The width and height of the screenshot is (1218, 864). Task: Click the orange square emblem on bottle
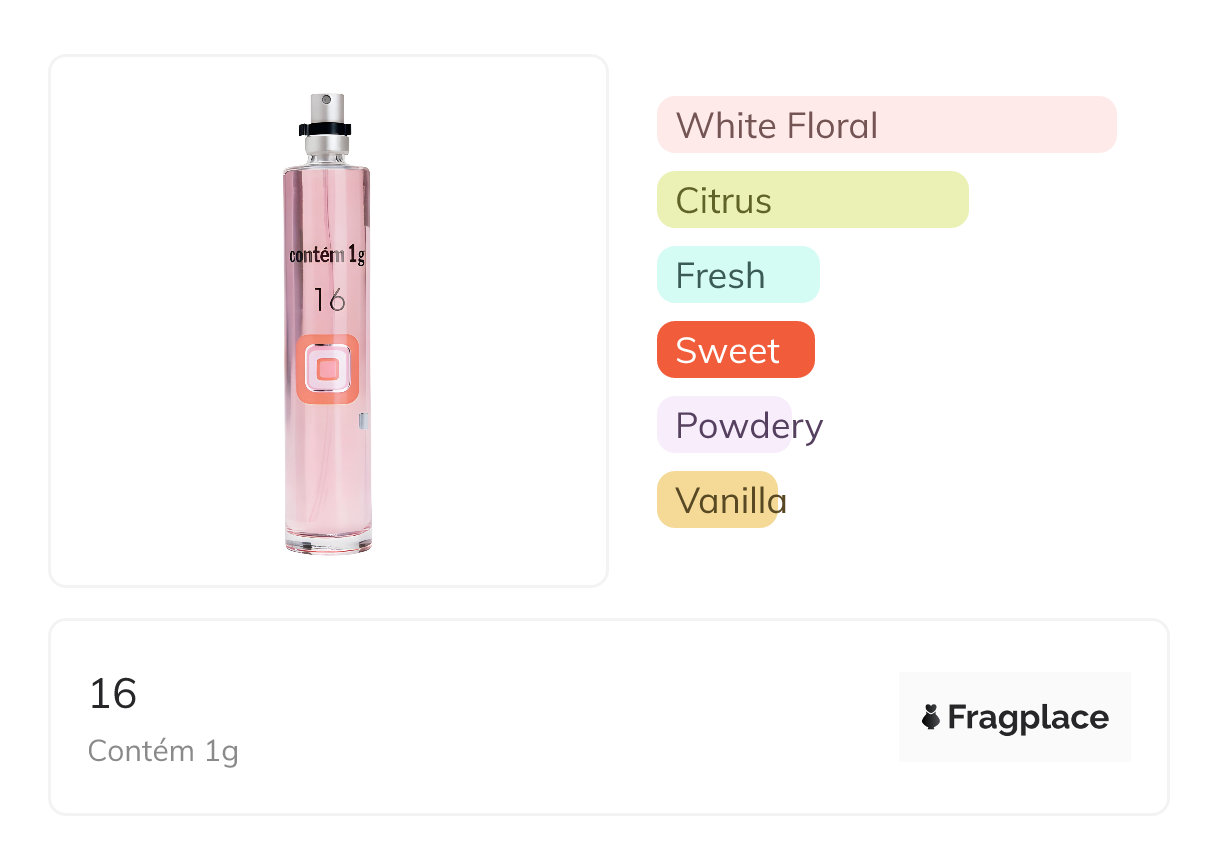pos(327,369)
